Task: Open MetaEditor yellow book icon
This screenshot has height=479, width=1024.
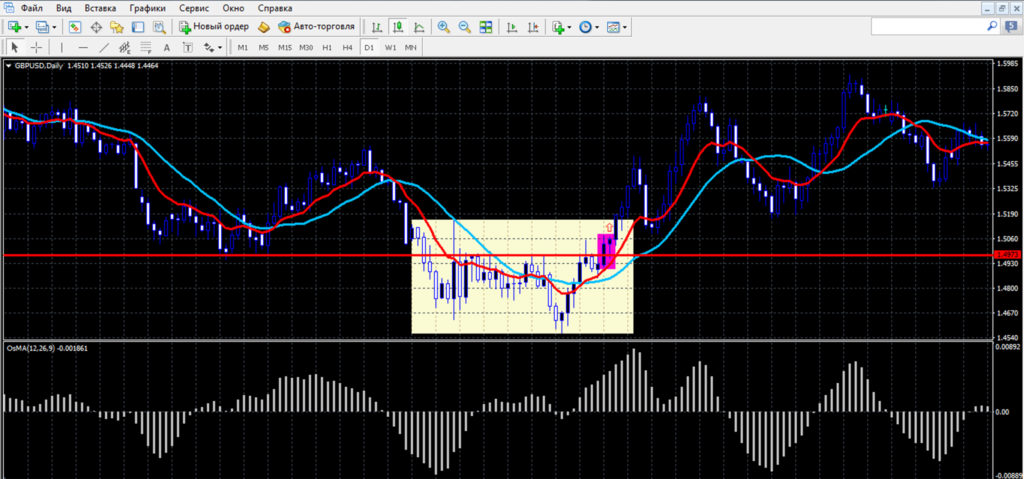Action: (263, 27)
